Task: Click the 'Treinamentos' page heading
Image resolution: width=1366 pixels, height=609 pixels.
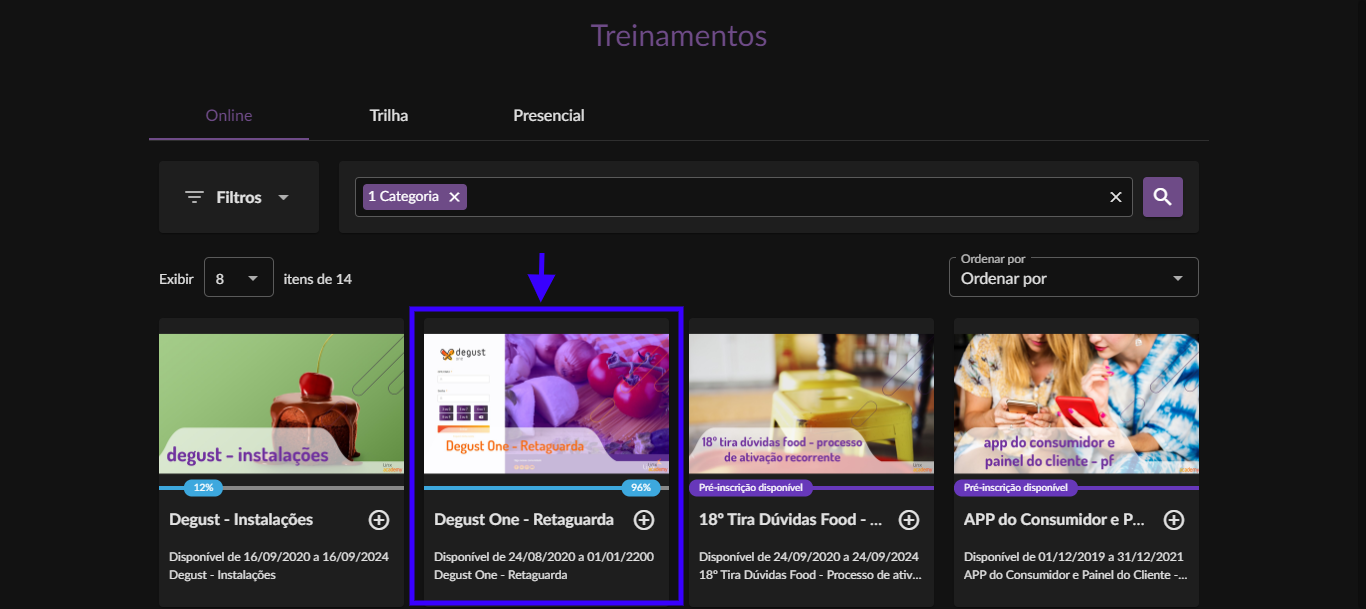Action: point(679,36)
